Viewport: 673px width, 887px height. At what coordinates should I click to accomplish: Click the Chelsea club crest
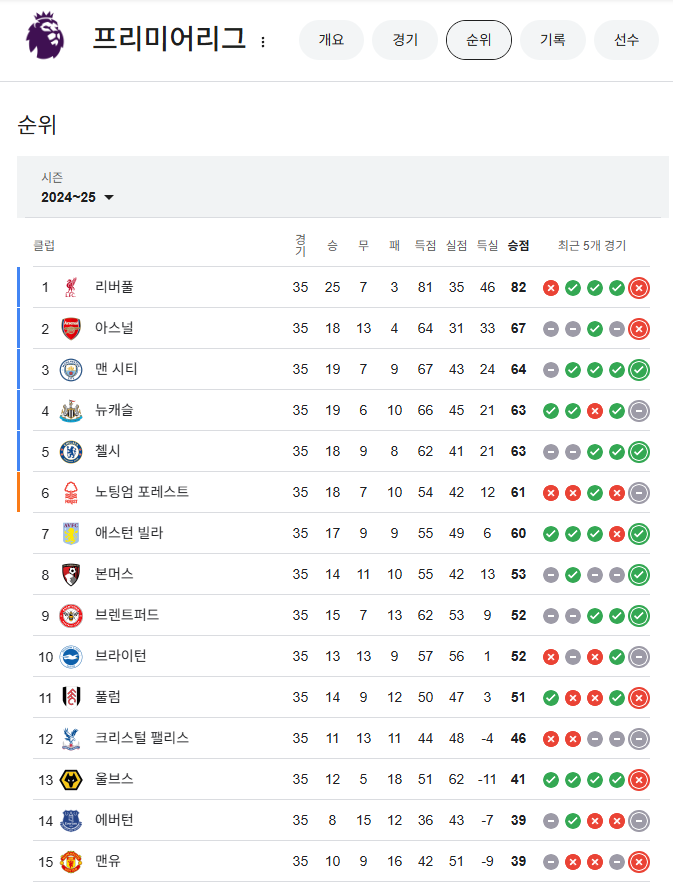pos(71,451)
